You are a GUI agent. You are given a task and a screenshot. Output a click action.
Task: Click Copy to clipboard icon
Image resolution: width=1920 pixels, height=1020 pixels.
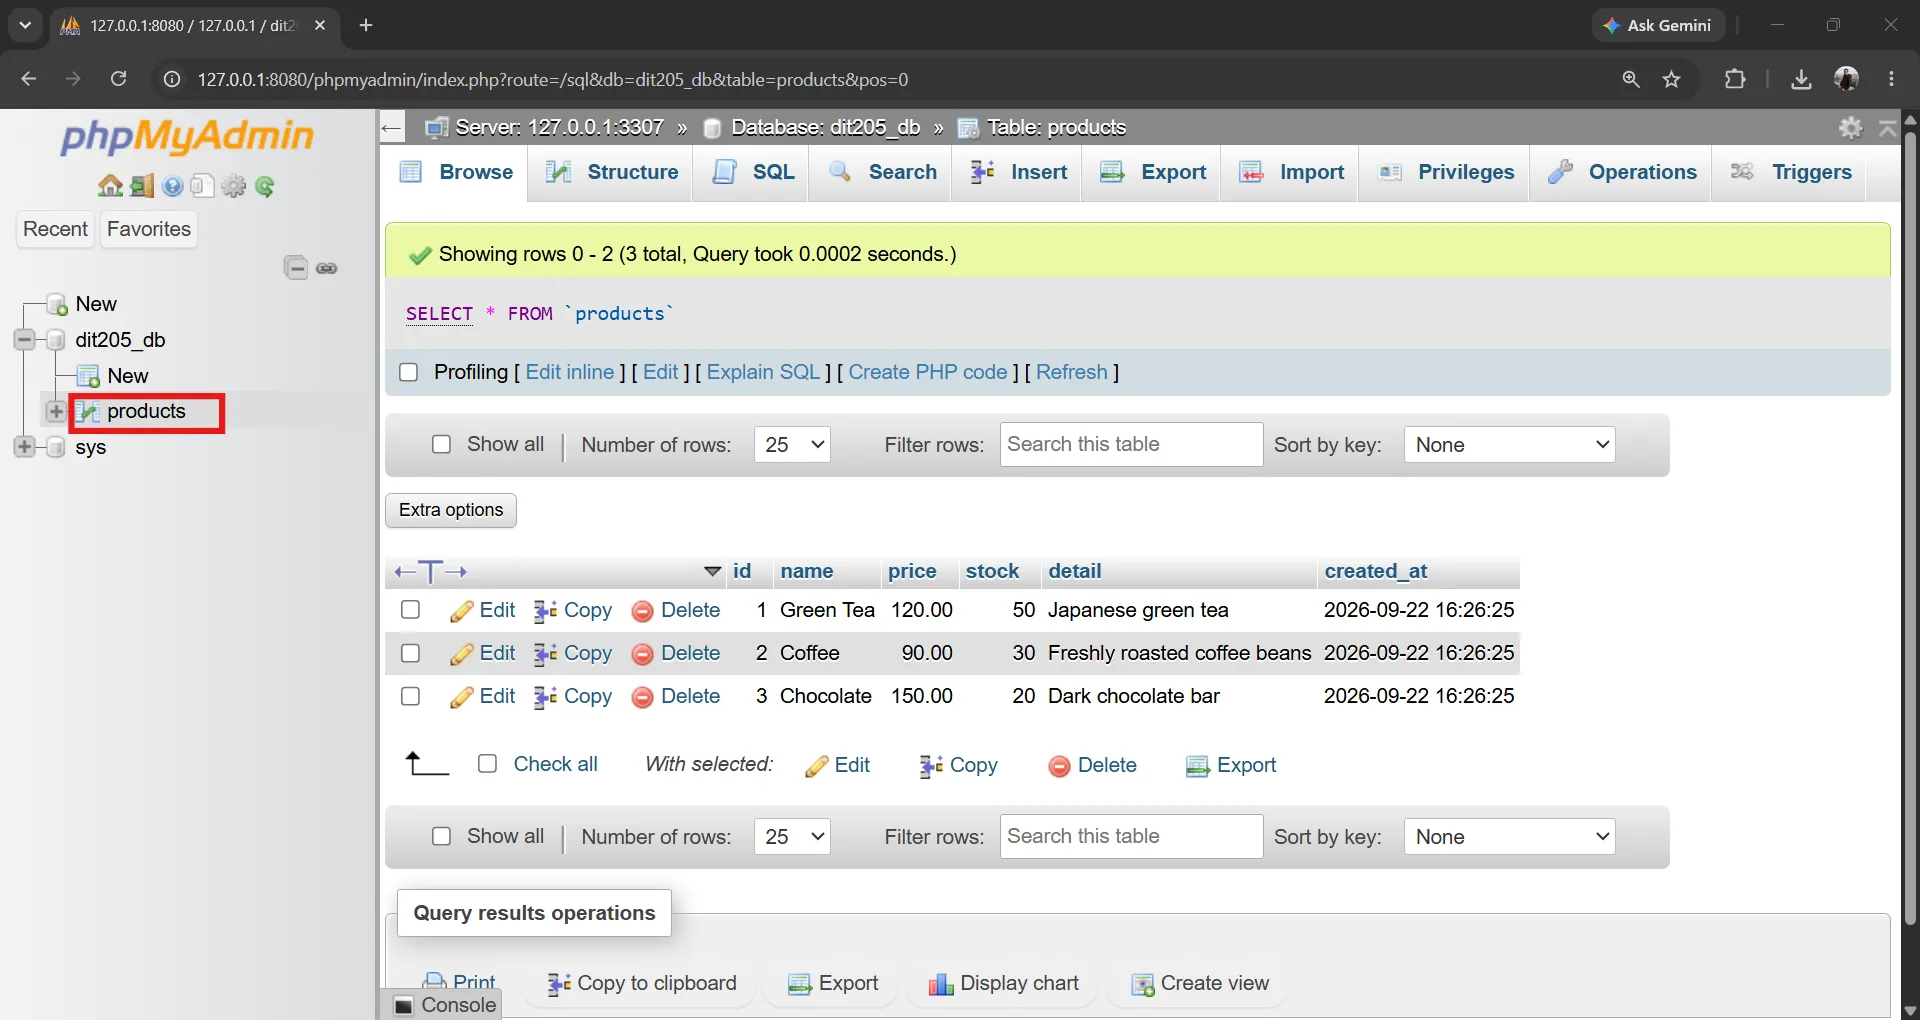[559, 984]
